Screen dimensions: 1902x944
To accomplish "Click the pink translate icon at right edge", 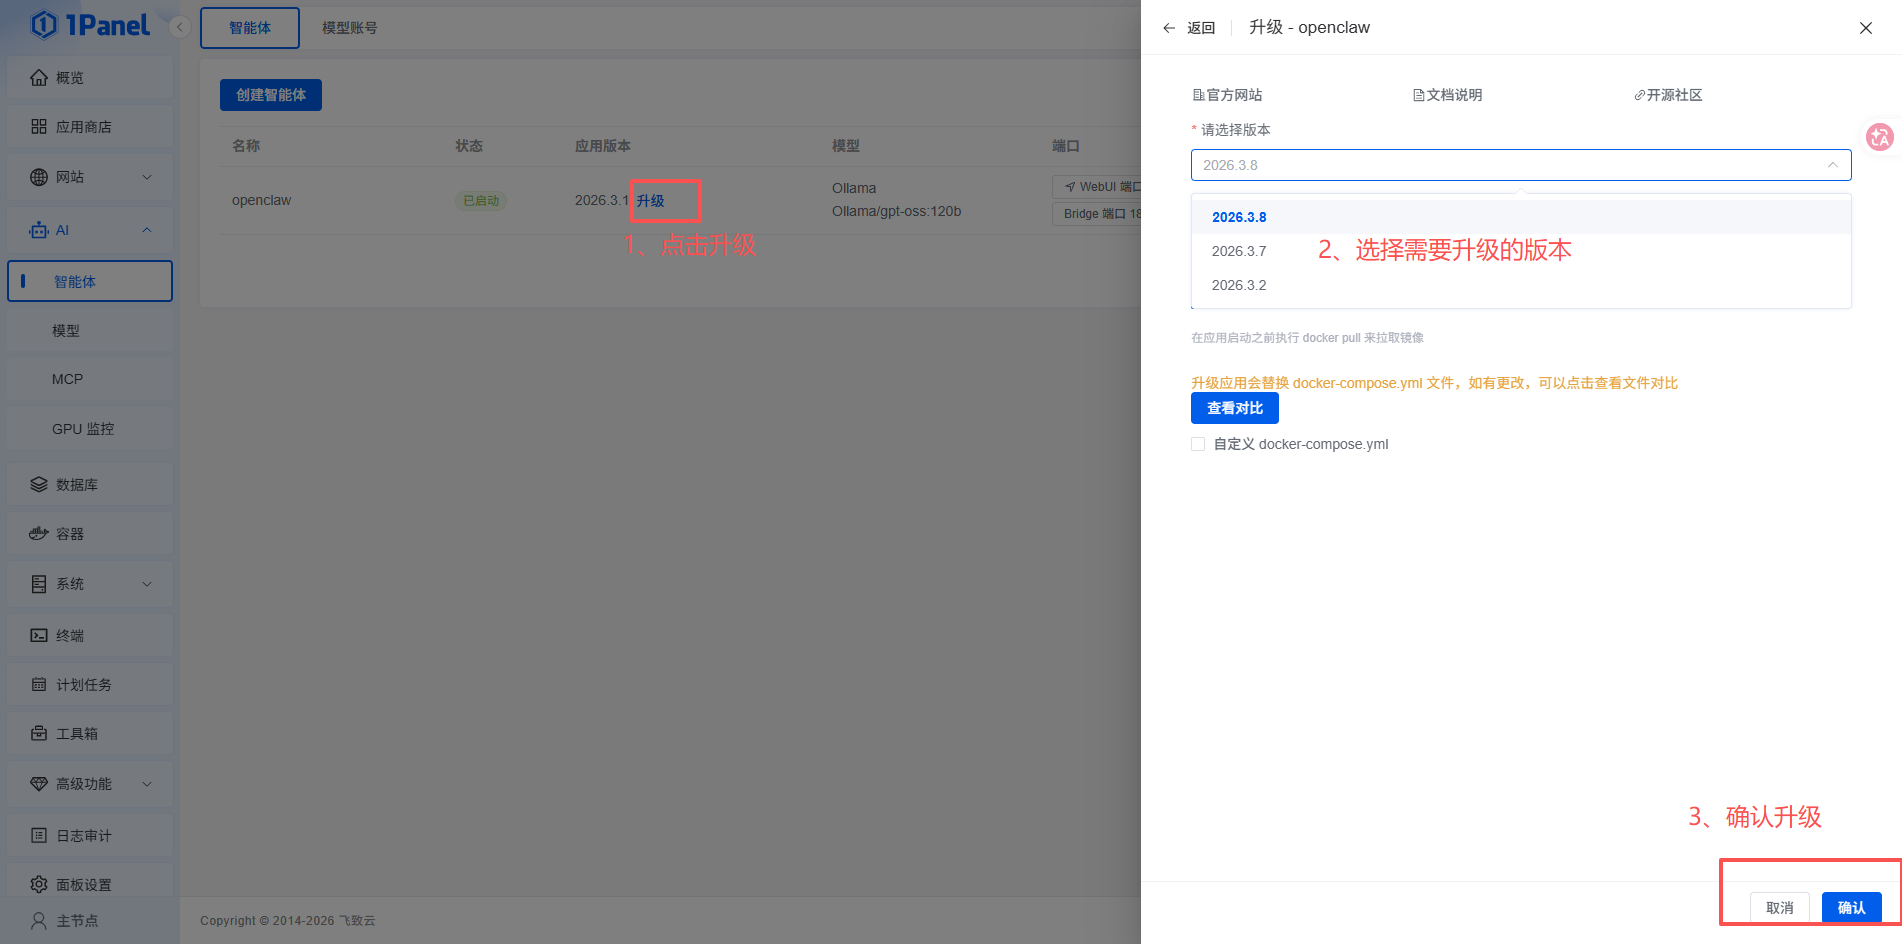I will pyautogui.click(x=1879, y=137).
